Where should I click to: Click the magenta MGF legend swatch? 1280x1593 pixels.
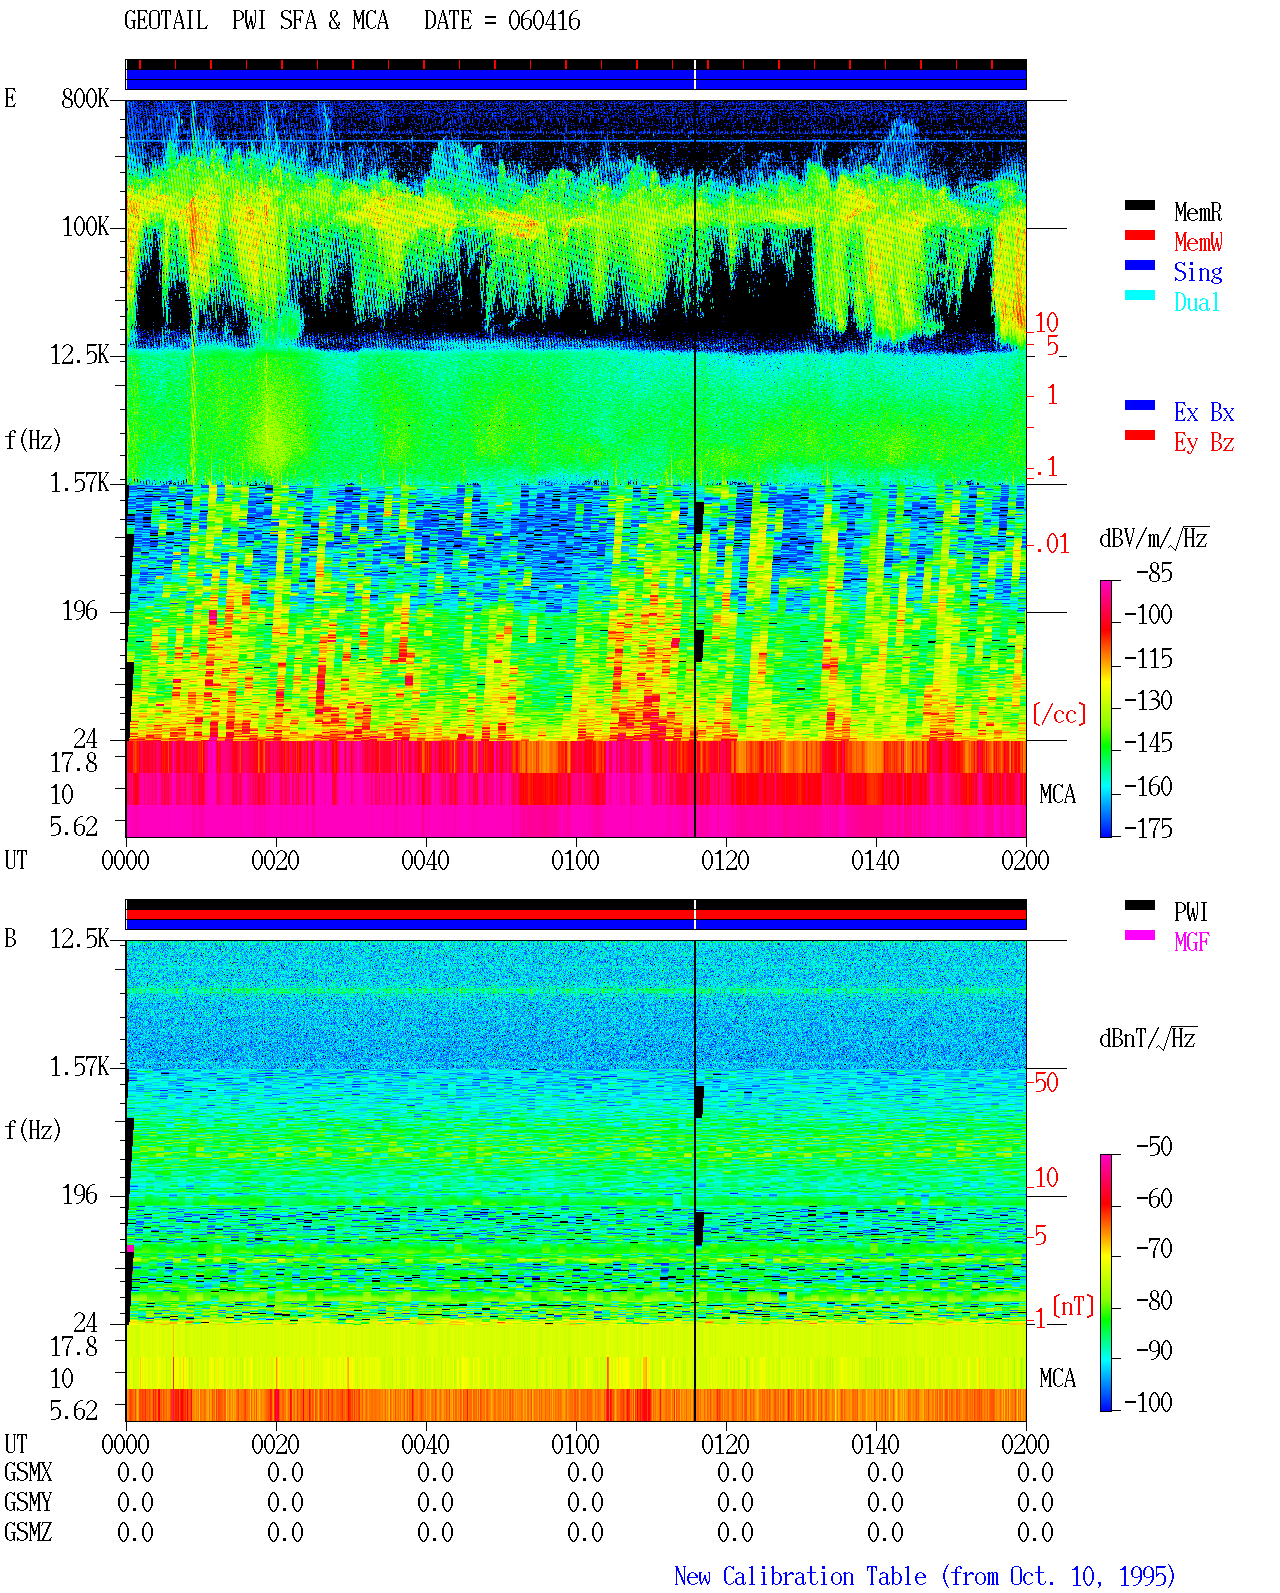pos(1140,935)
